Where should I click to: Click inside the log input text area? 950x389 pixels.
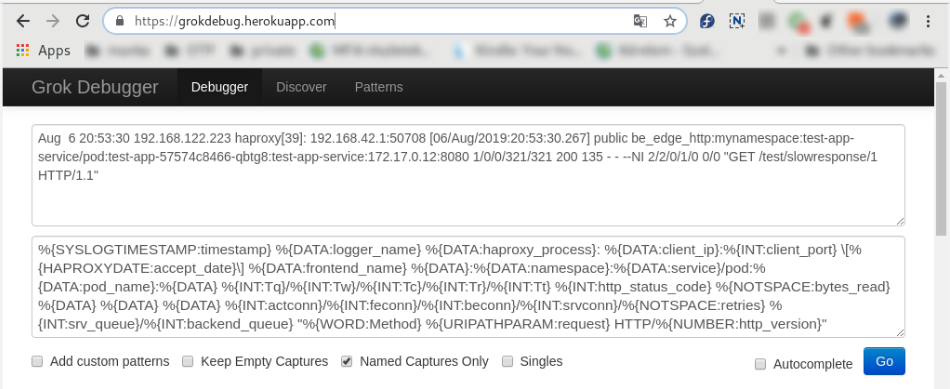click(x=468, y=175)
